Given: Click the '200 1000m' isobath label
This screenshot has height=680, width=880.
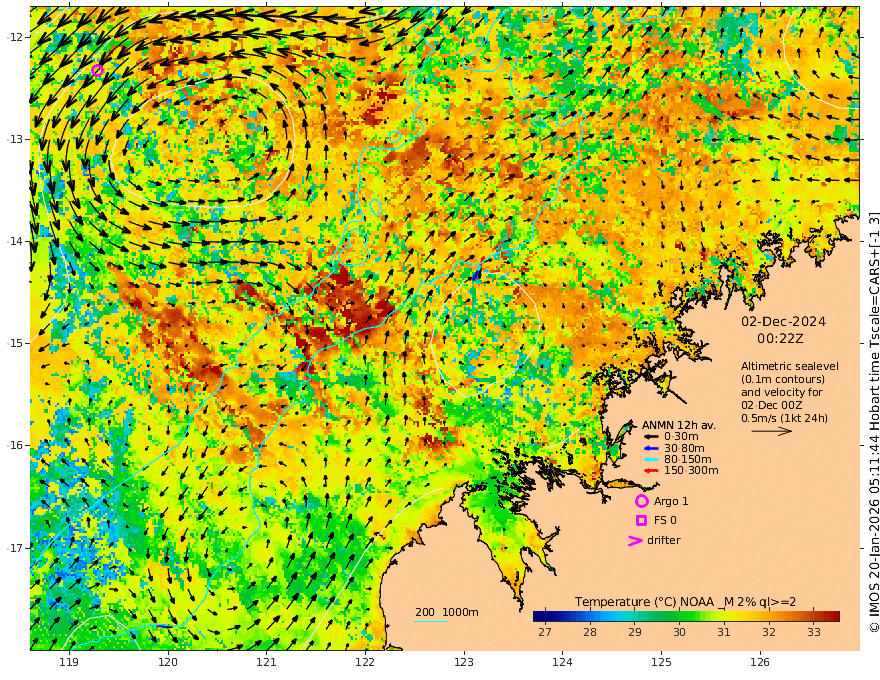Looking at the screenshot, I should point(447,612).
